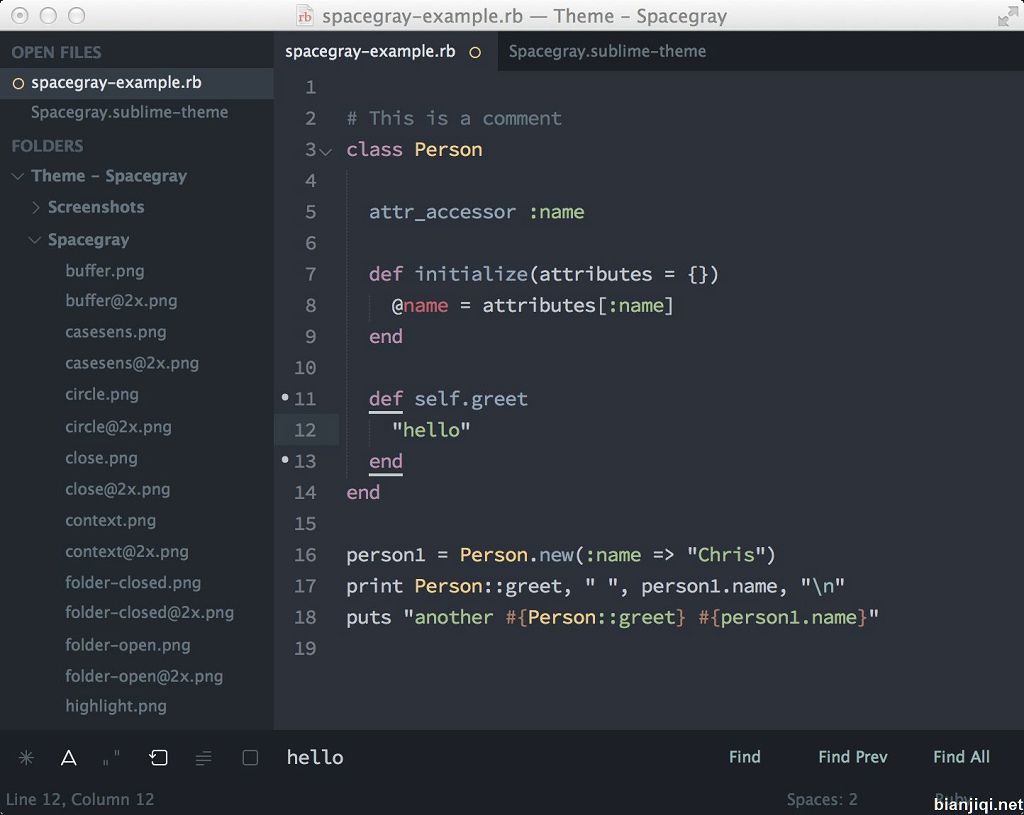Open circle@2x.png in sidebar
The height and width of the screenshot is (815, 1024).
118,427
